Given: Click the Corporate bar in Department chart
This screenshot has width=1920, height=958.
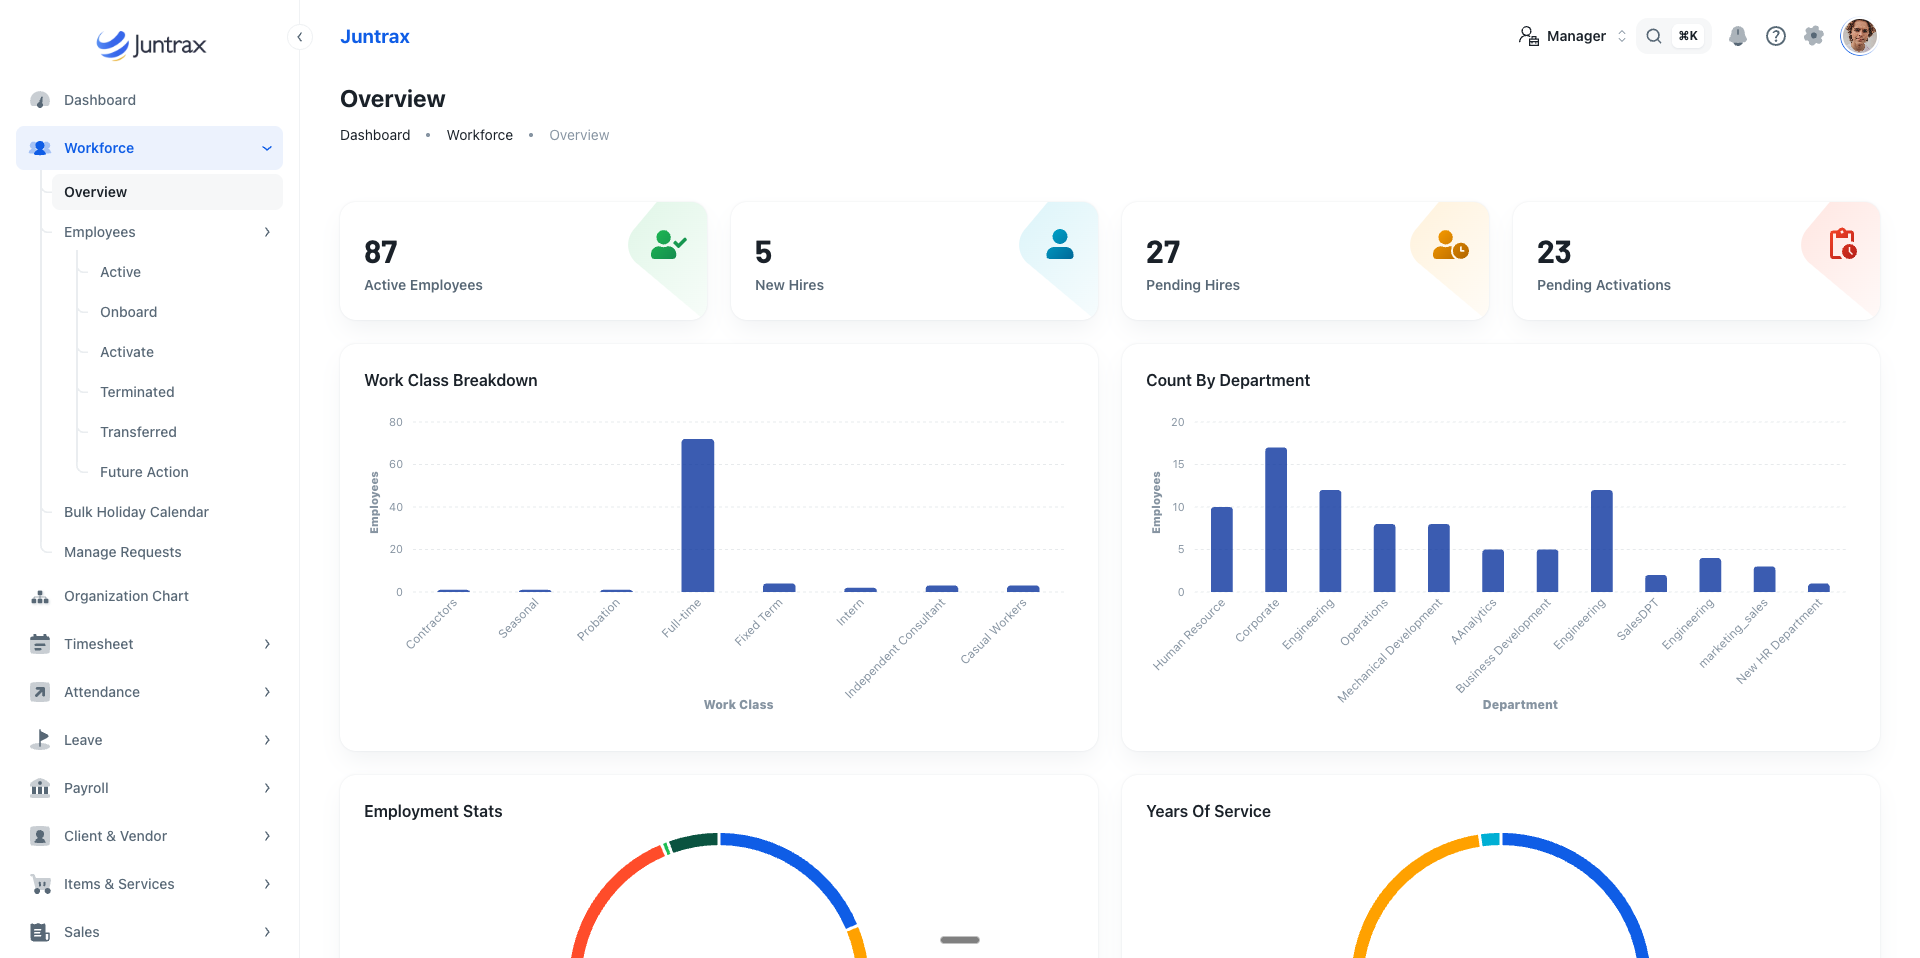Looking at the screenshot, I should (x=1276, y=520).
